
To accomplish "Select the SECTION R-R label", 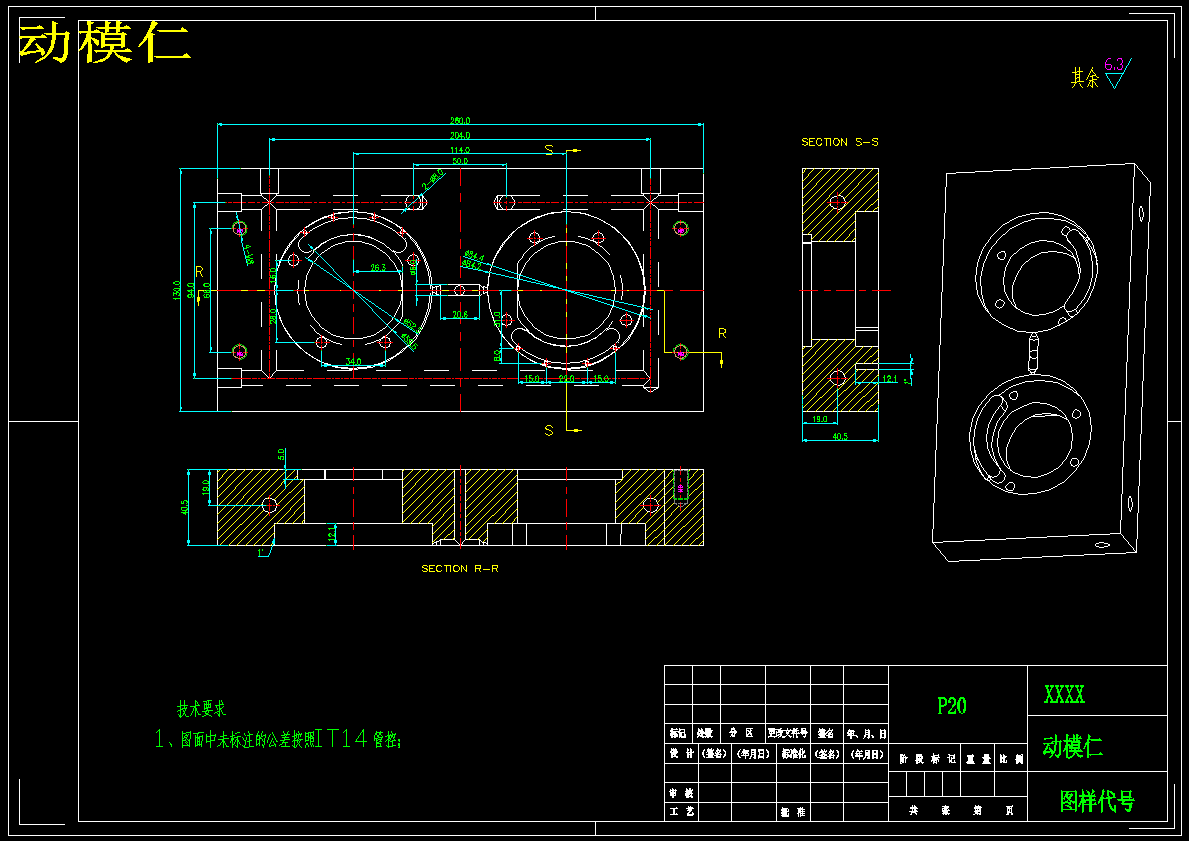I will coord(460,568).
